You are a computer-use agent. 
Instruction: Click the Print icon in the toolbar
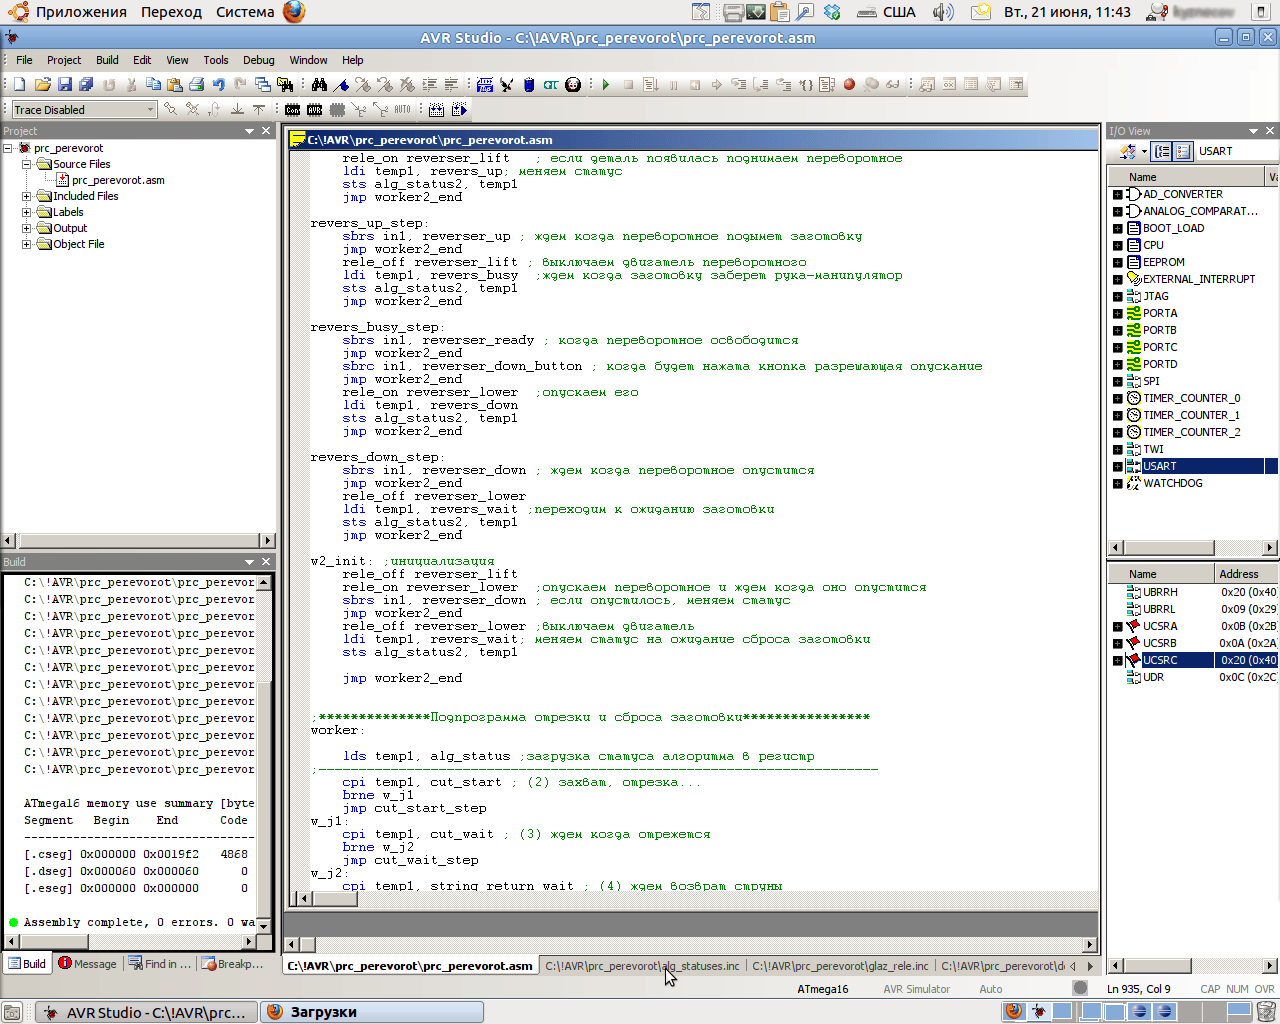click(x=197, y=85)
